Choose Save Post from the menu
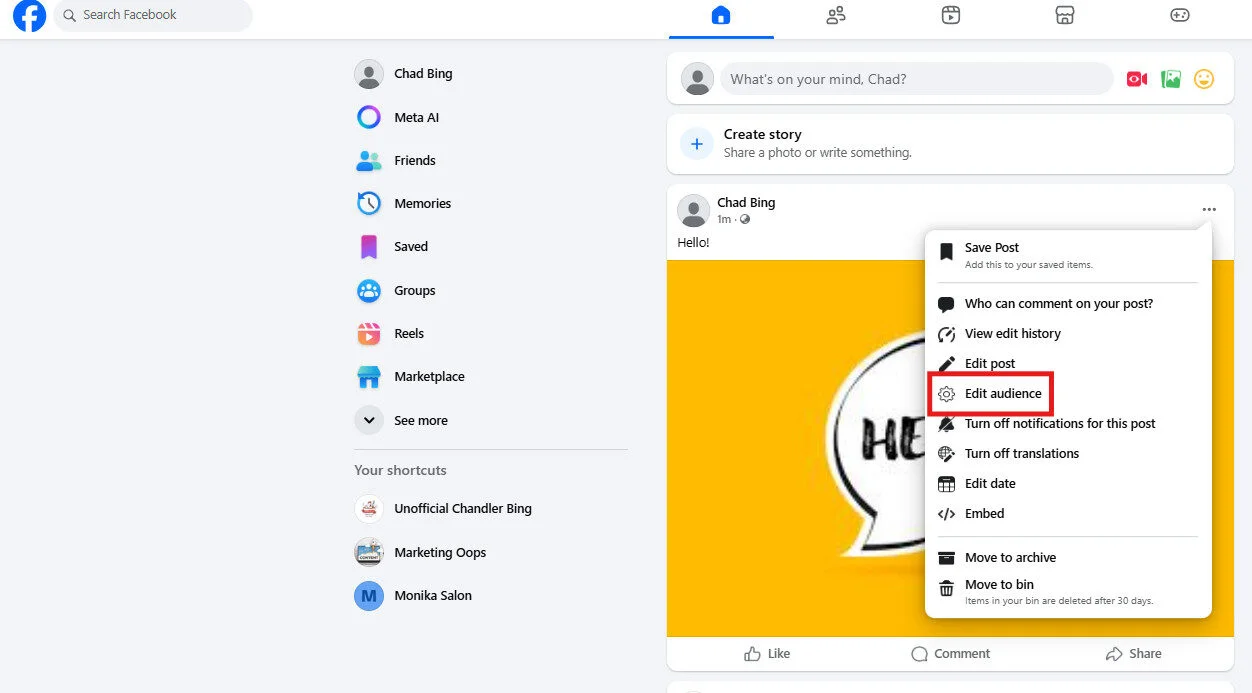 click(x=1067, y=254)
